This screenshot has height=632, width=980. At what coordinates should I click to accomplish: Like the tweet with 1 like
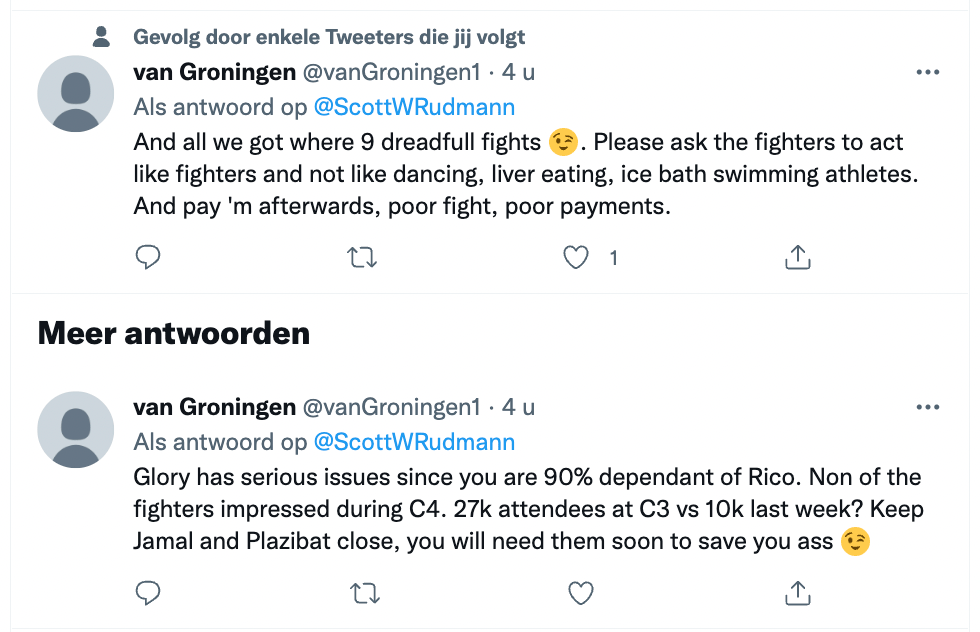coord(576,258)
